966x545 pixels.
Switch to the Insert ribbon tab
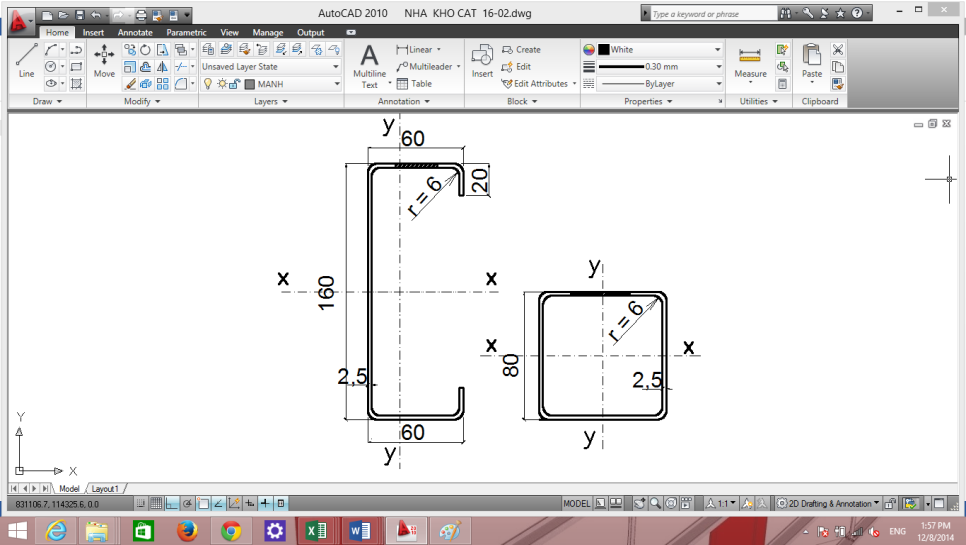[x=94, y=33]
